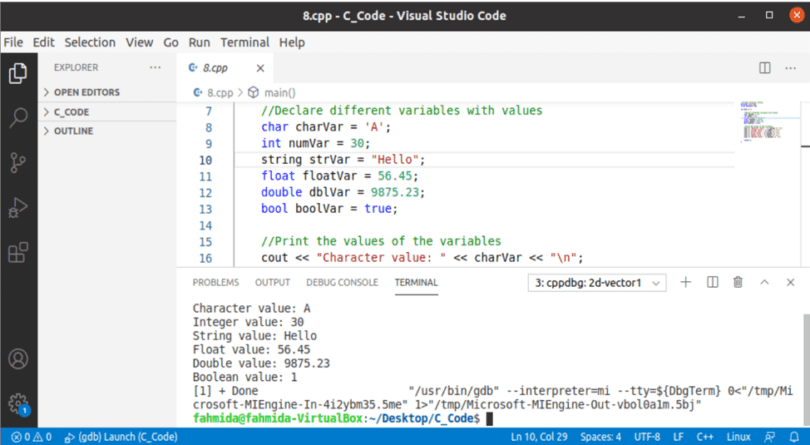Split the editor to the right

click(764, 68)
